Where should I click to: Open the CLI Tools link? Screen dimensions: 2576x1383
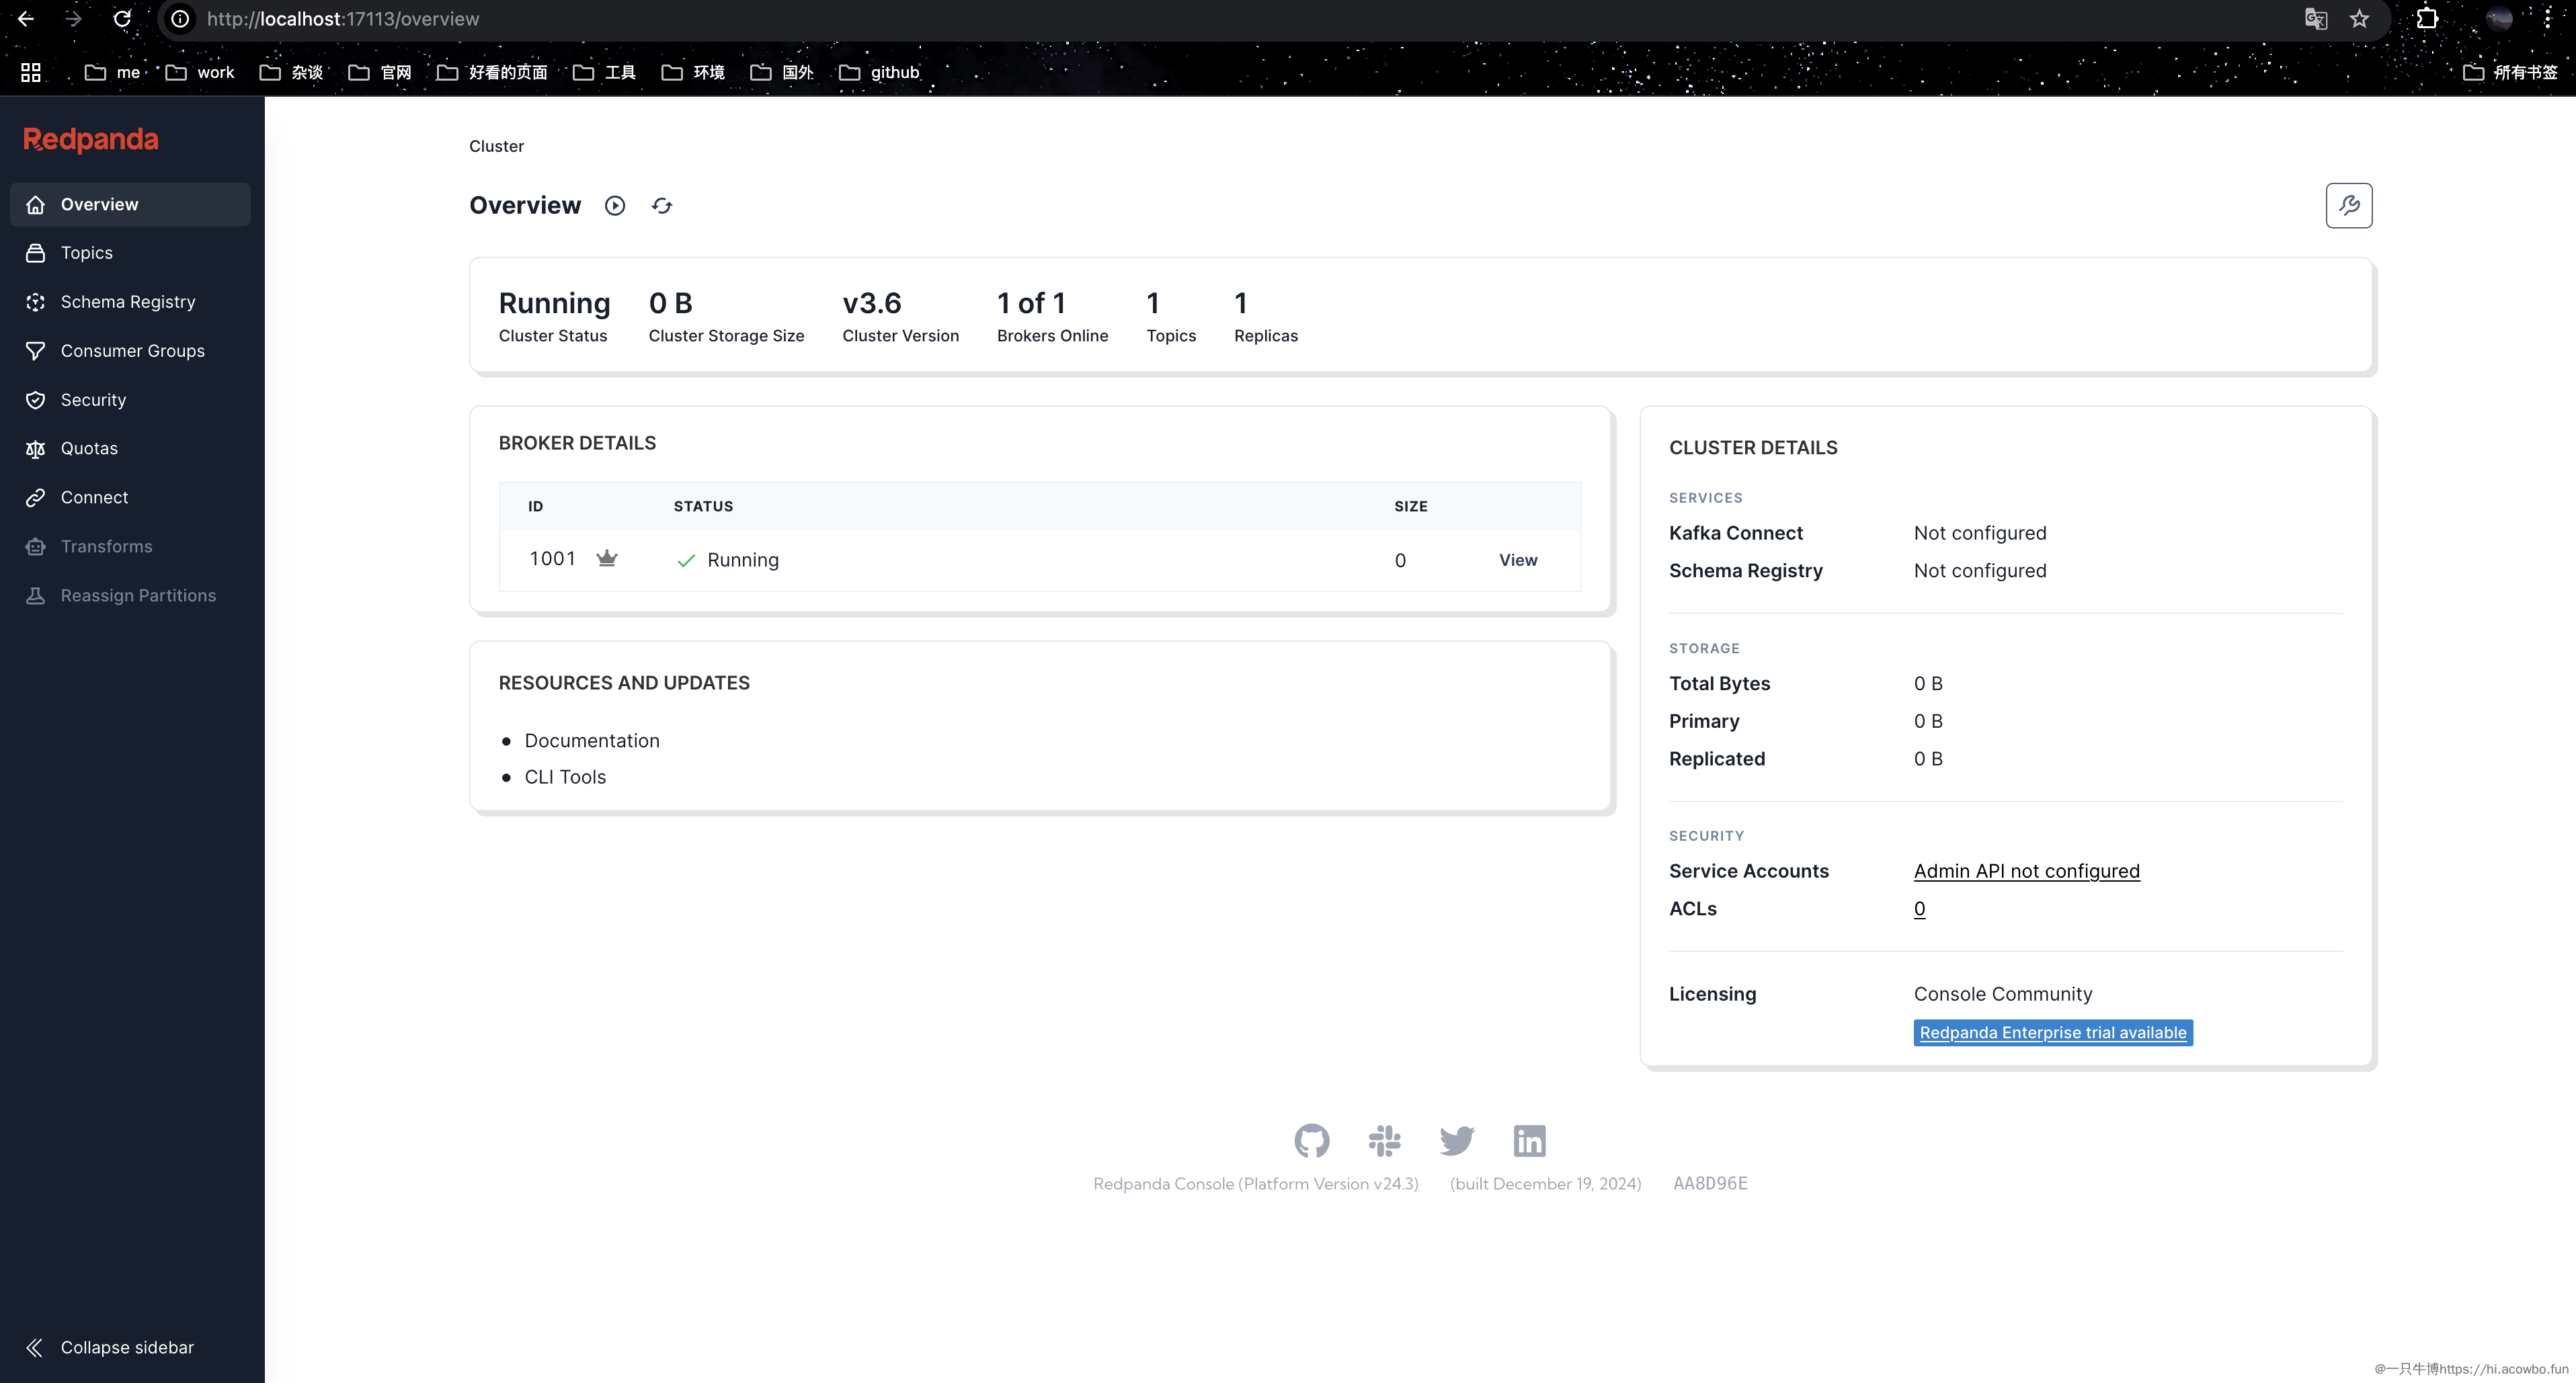click(565, 777)
